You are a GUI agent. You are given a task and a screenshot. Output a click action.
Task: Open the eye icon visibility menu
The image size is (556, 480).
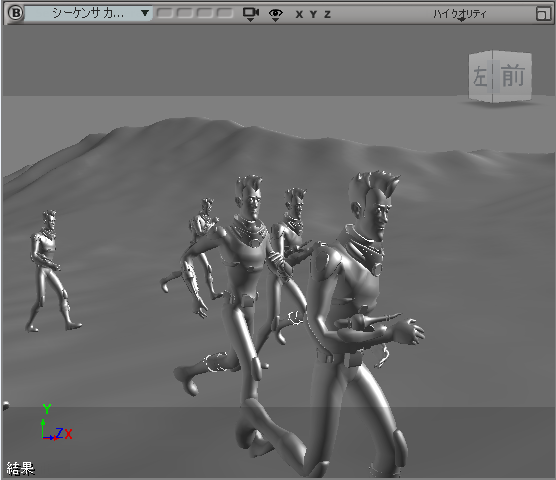(x=276, y=14)
